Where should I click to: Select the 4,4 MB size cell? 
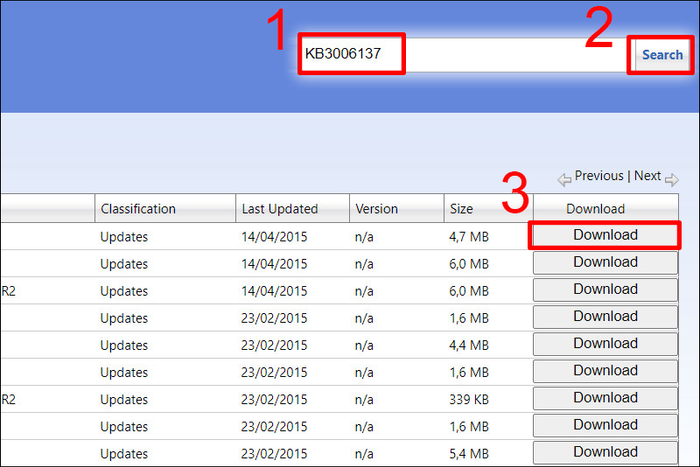click(x=469, y=345)
